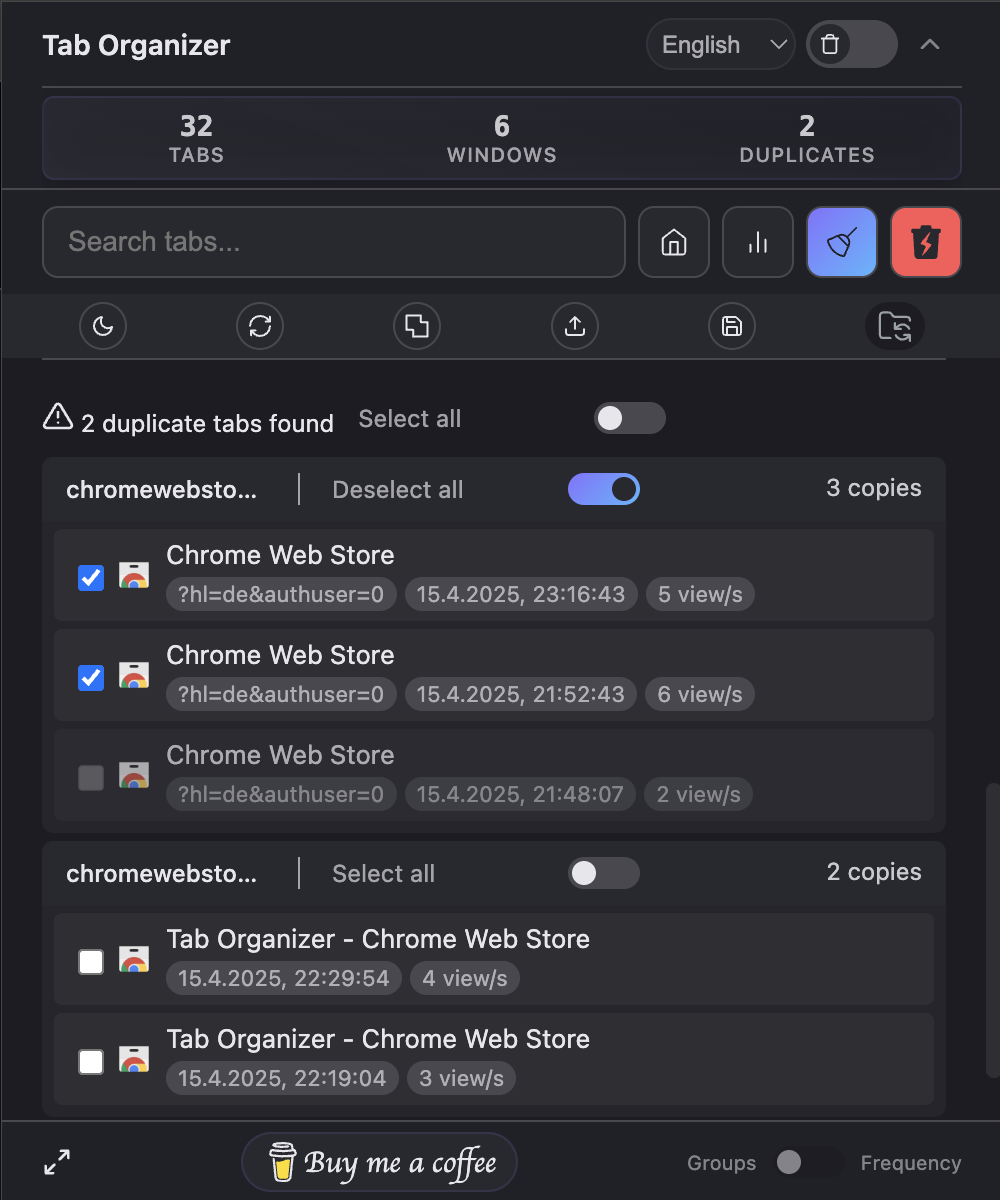This screenshot has height=1200, width=1000.
Task: Click the red quick-delete trash icon
Action: (926, 242)
